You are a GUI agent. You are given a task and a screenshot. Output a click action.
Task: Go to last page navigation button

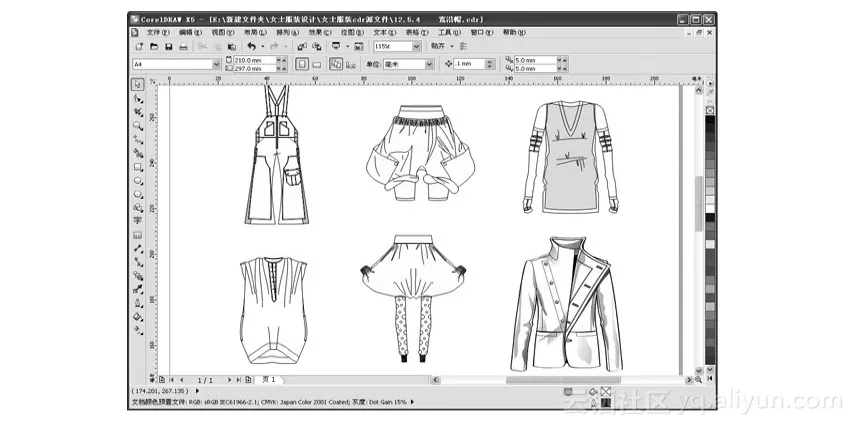(x=239, y=380)
